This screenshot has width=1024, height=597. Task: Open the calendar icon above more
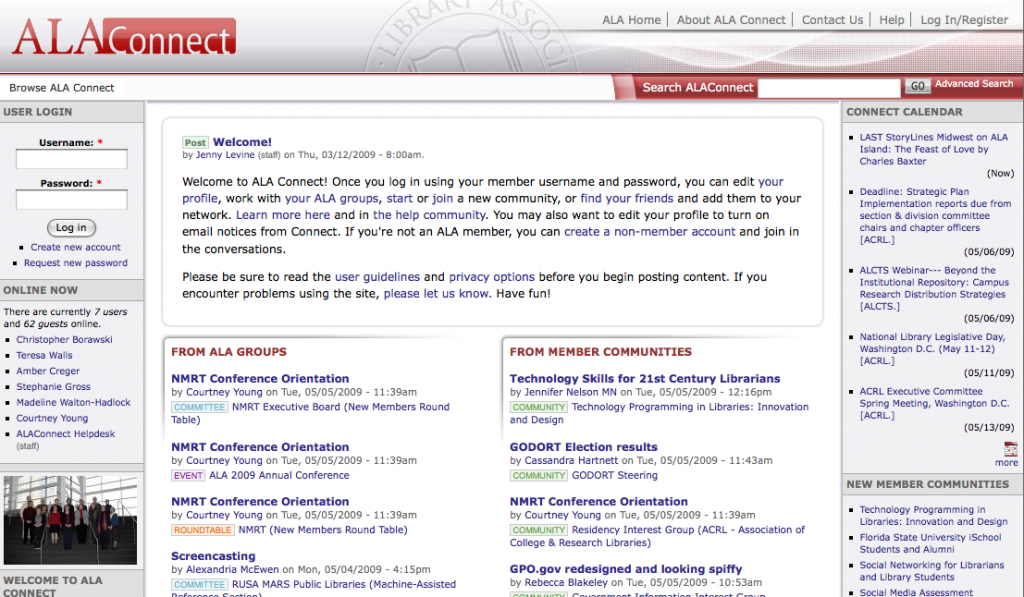[x=1010, y=449]
